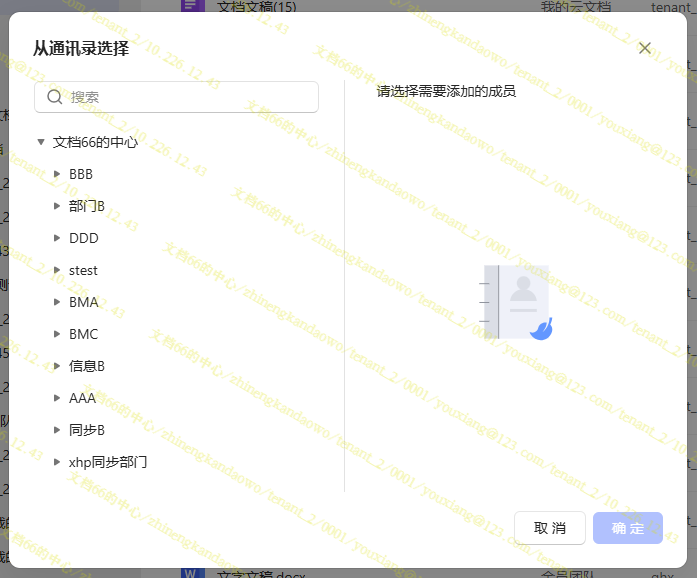Select the xhp同步部门 entry
This screenshot has width=697, height=578.
[x=108, y=462]
